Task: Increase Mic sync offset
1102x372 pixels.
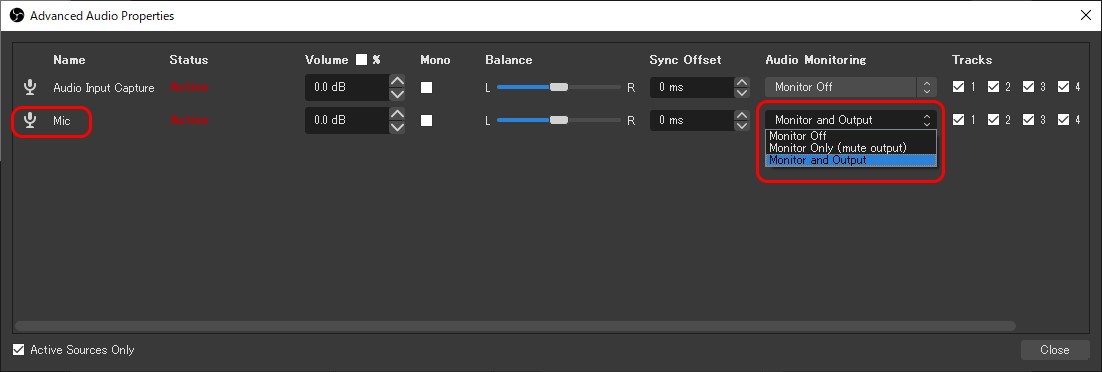Action: 742,115
